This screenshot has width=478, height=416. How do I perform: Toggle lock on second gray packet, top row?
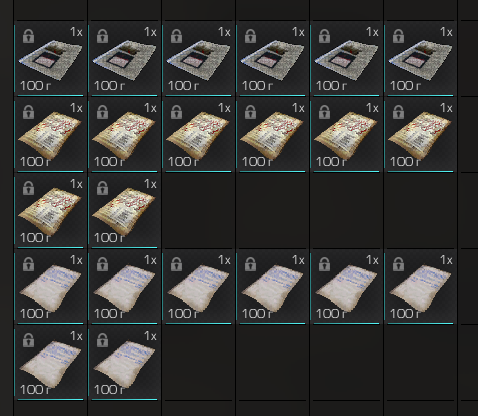click(102, 36)
